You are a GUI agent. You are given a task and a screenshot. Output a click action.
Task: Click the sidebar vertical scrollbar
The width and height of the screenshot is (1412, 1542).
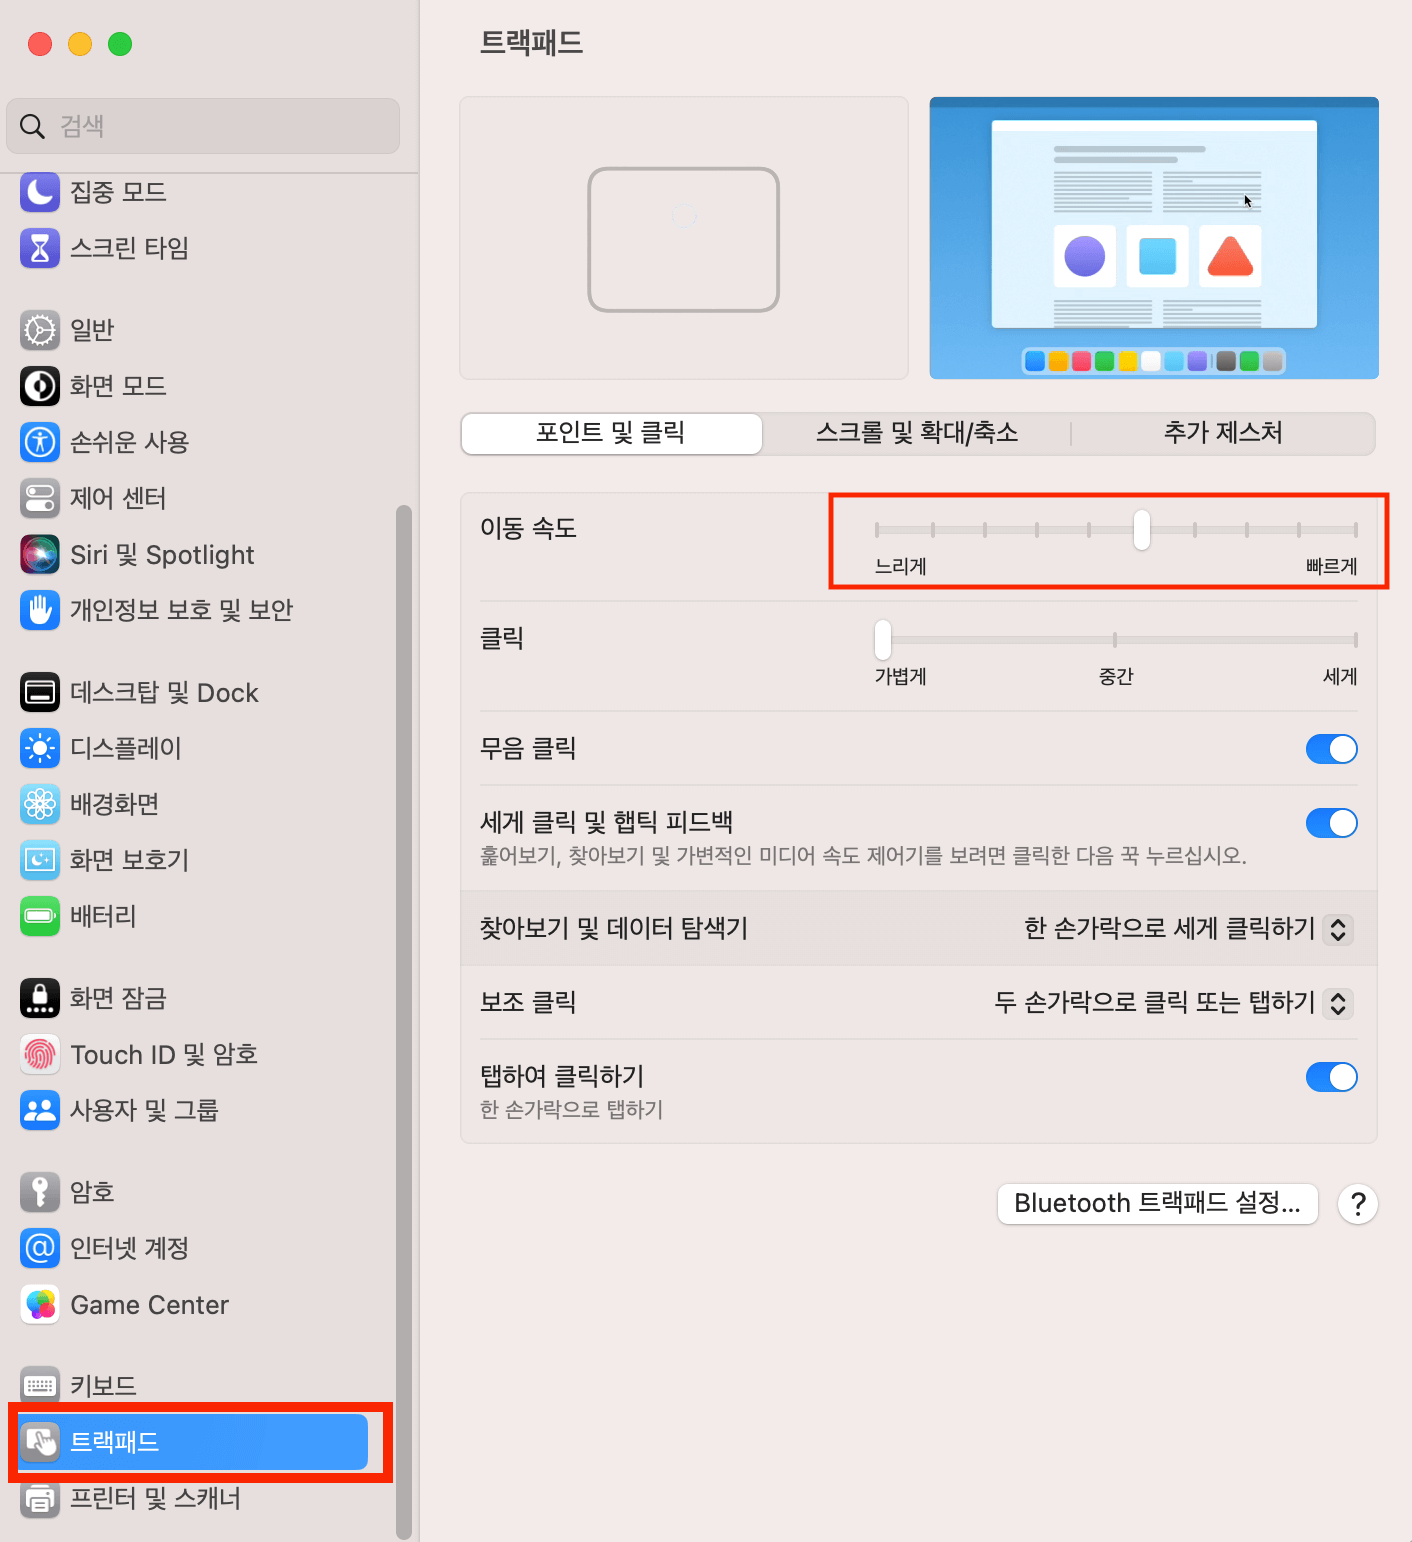click(404, 1020)
